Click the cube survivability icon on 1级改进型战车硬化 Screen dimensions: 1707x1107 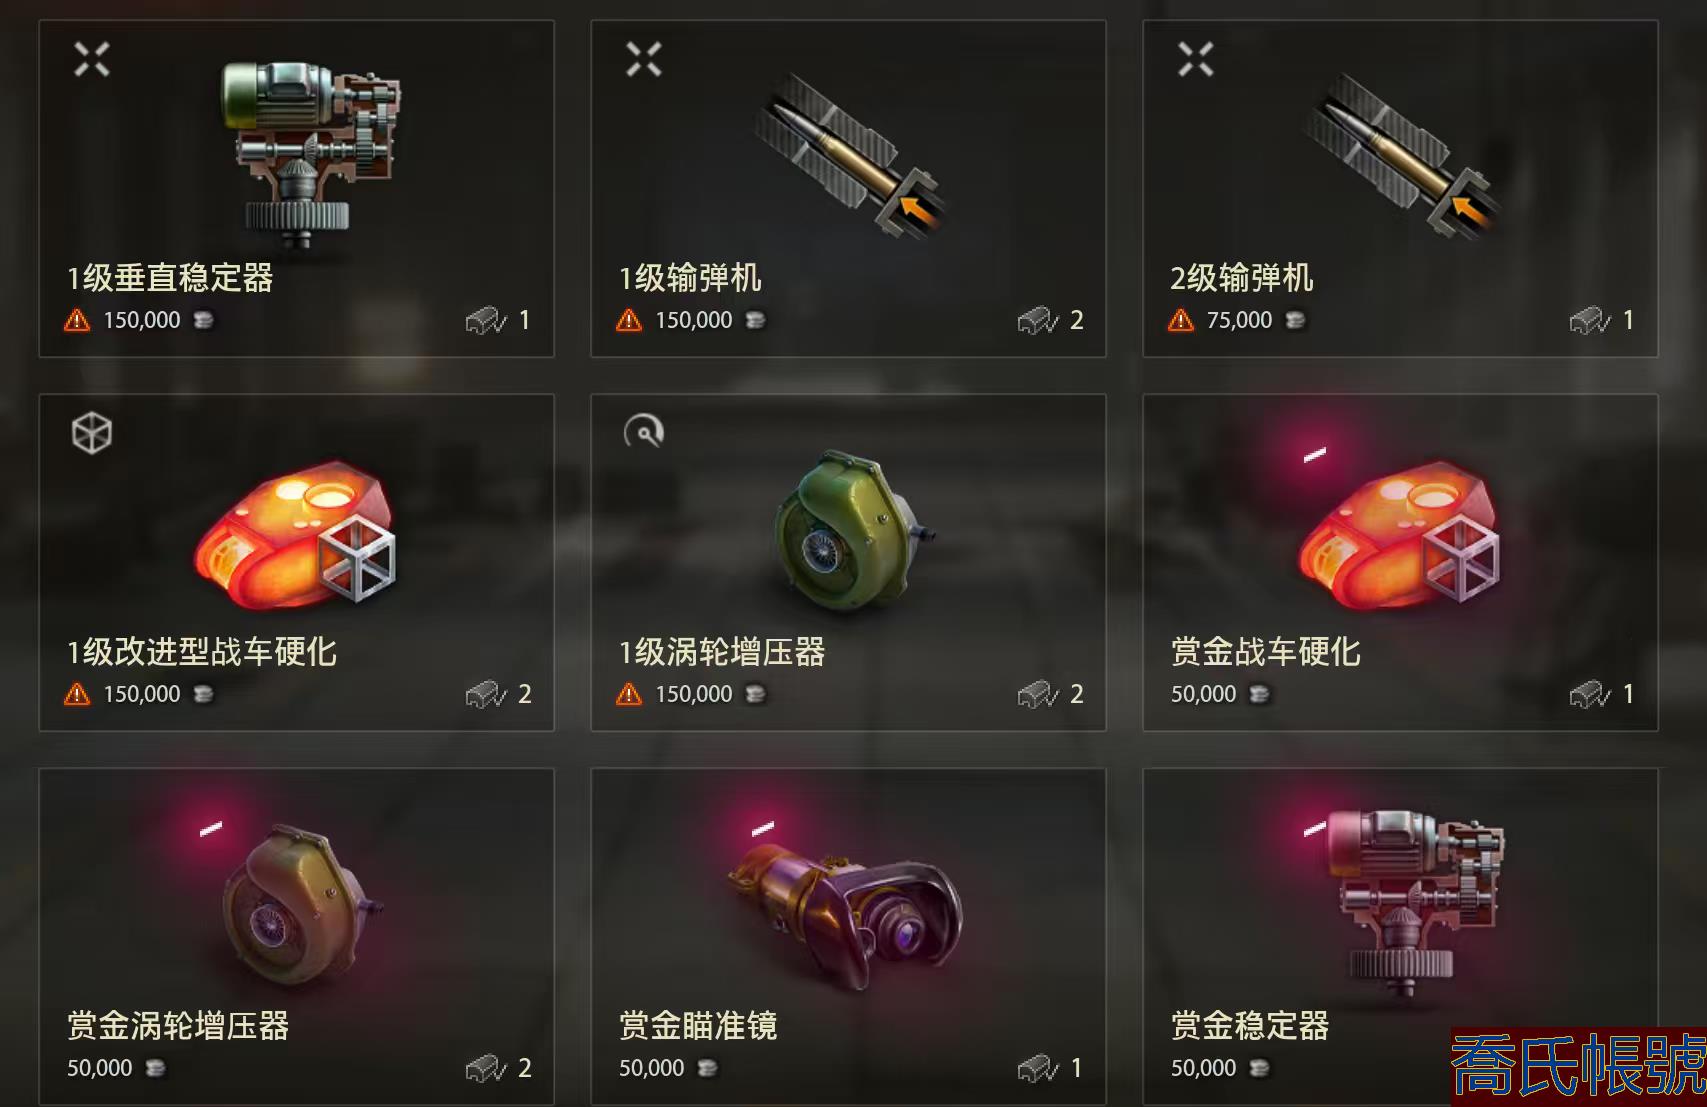(x=92, y=434)
